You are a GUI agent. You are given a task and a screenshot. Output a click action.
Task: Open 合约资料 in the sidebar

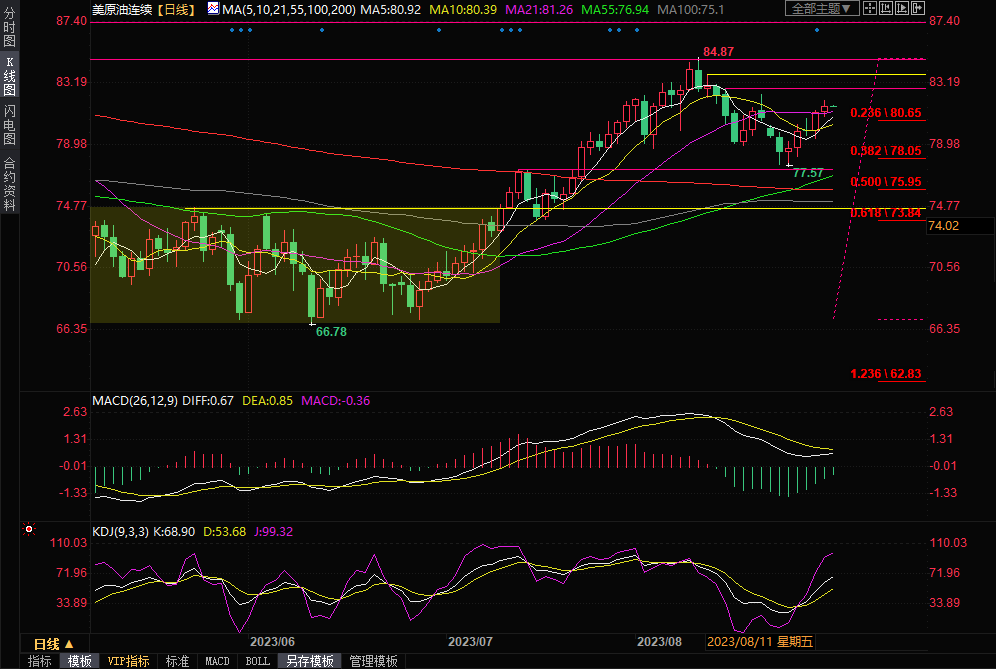point(10,184)
